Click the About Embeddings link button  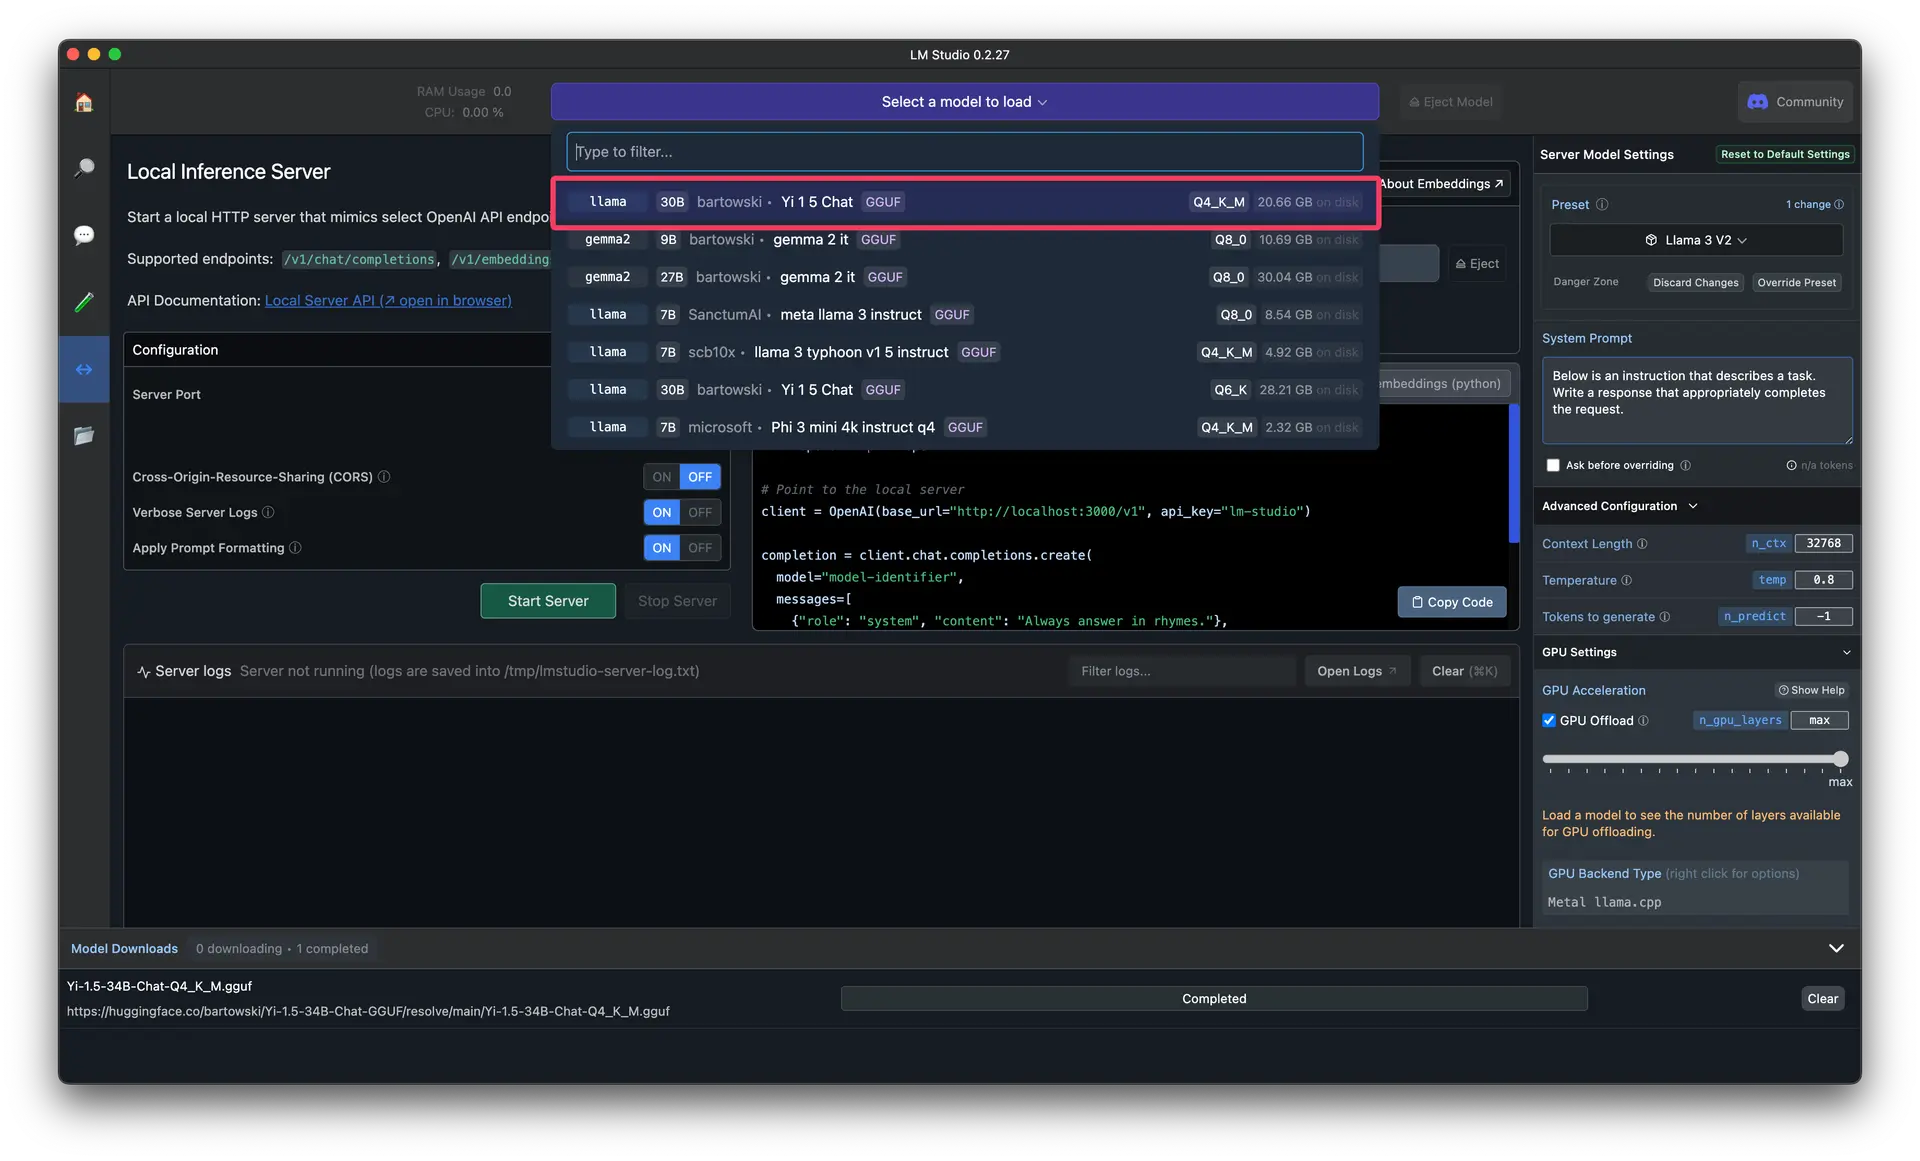pyautogui.click(x=1443, y=184)
